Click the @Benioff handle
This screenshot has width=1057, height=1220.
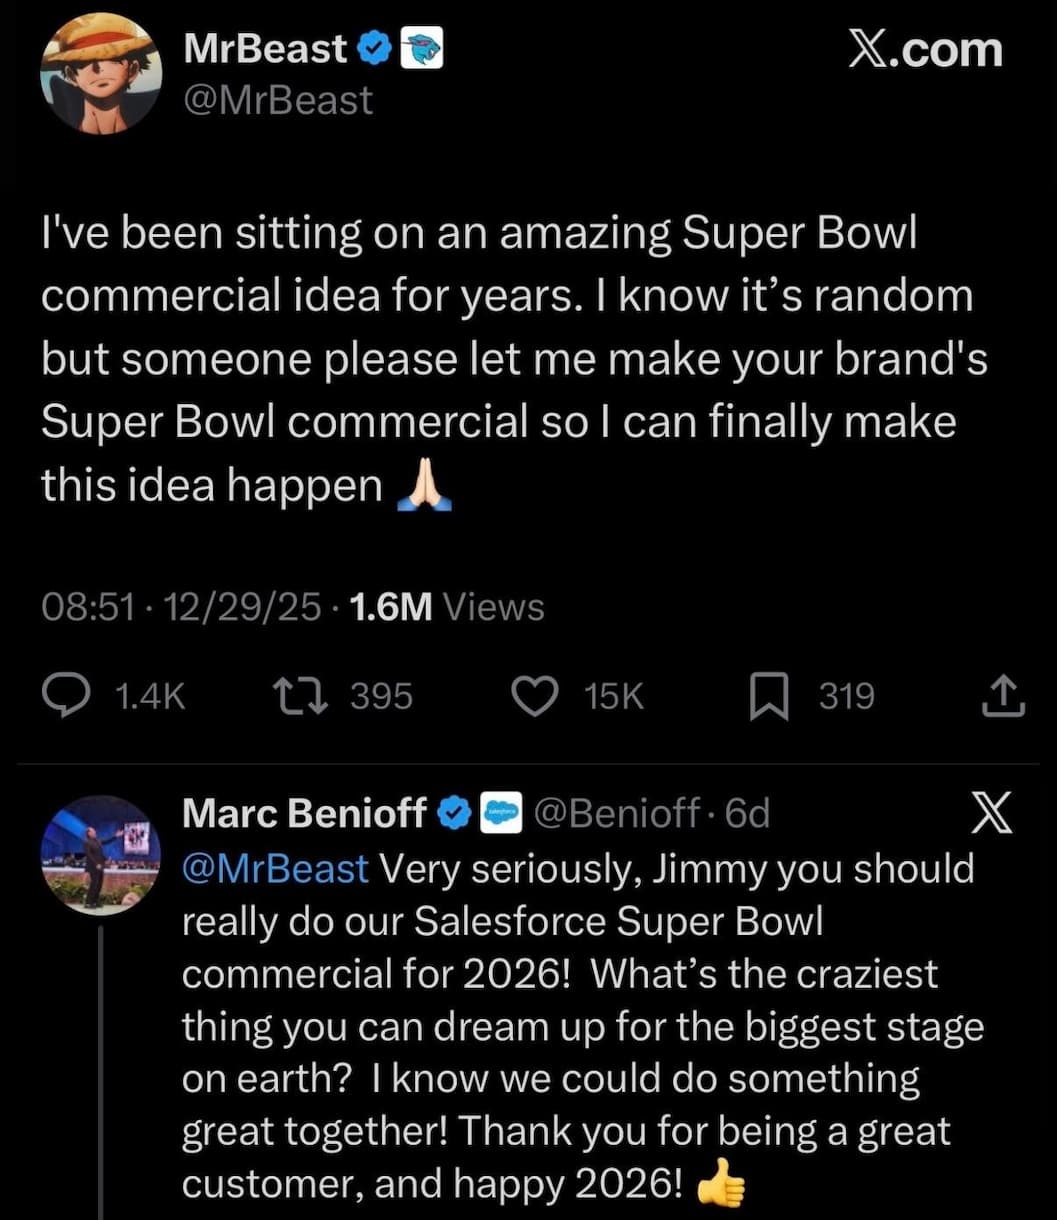pyautogui.click(x=618, y=814)
